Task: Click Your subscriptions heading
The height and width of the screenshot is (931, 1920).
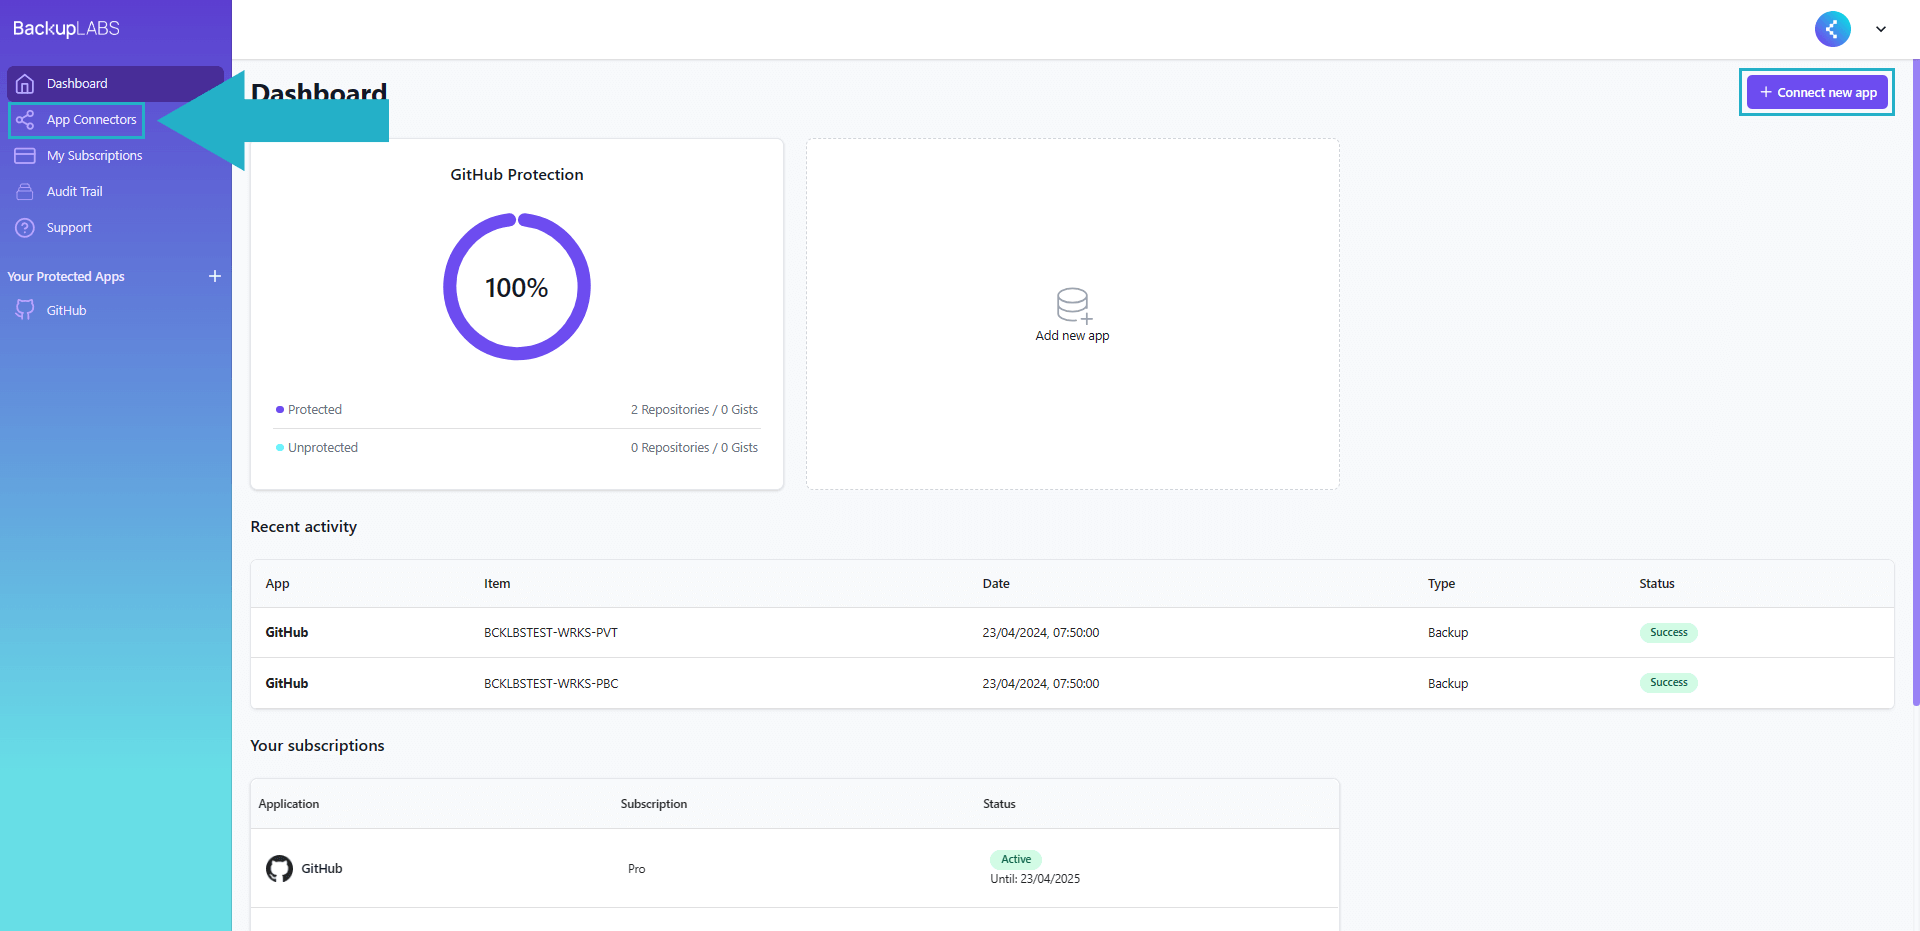Action: tap(317, 746)
